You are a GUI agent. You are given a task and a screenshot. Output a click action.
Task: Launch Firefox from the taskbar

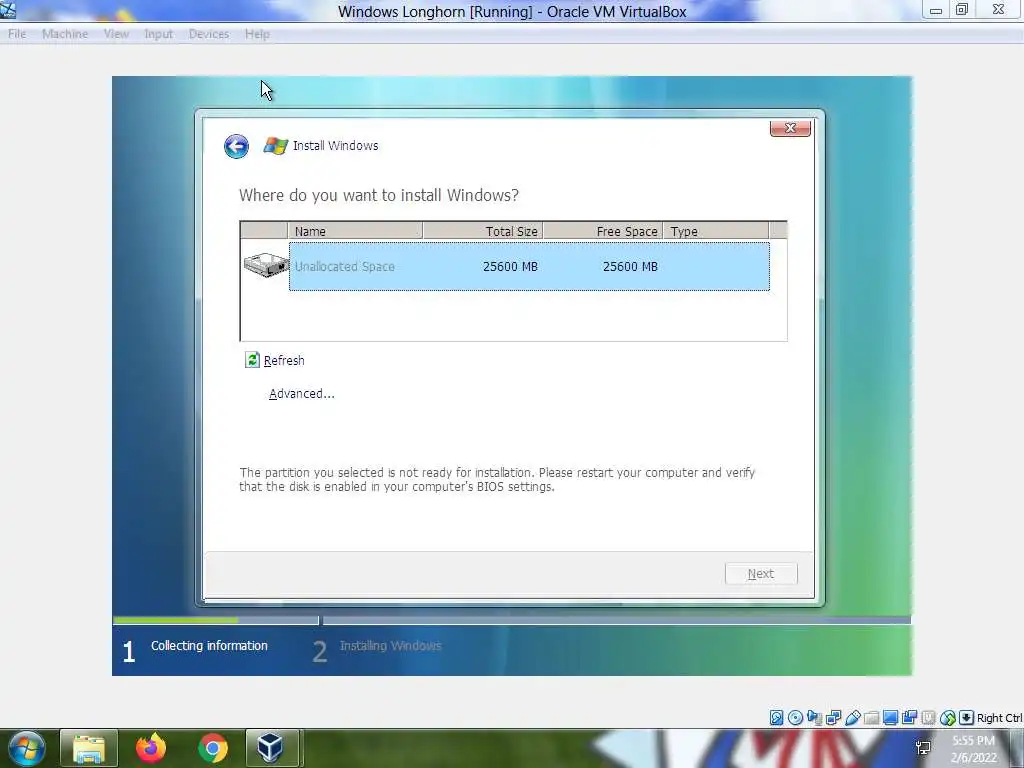pyautogui.click(x=151, y=748)
